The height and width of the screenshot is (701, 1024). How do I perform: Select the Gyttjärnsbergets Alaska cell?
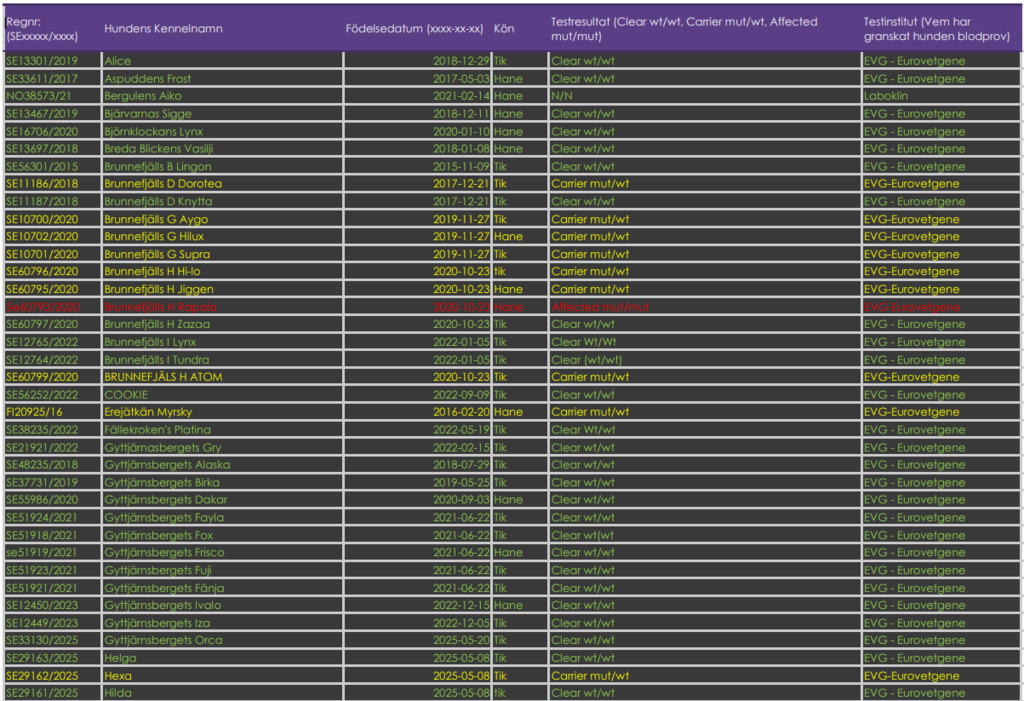pos(222,465)
